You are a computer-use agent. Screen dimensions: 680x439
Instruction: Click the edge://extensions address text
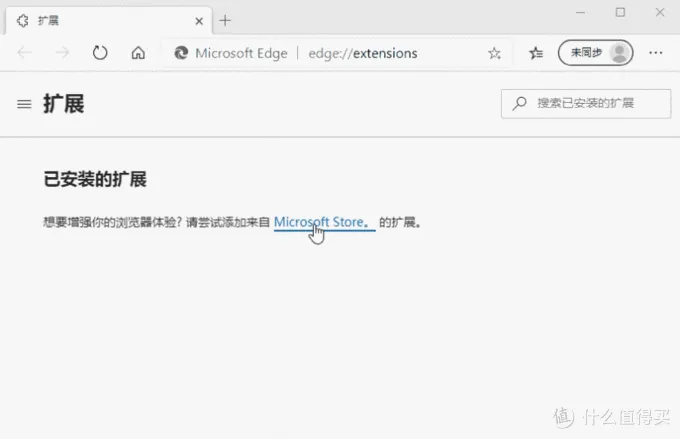[x=363, y=53]
